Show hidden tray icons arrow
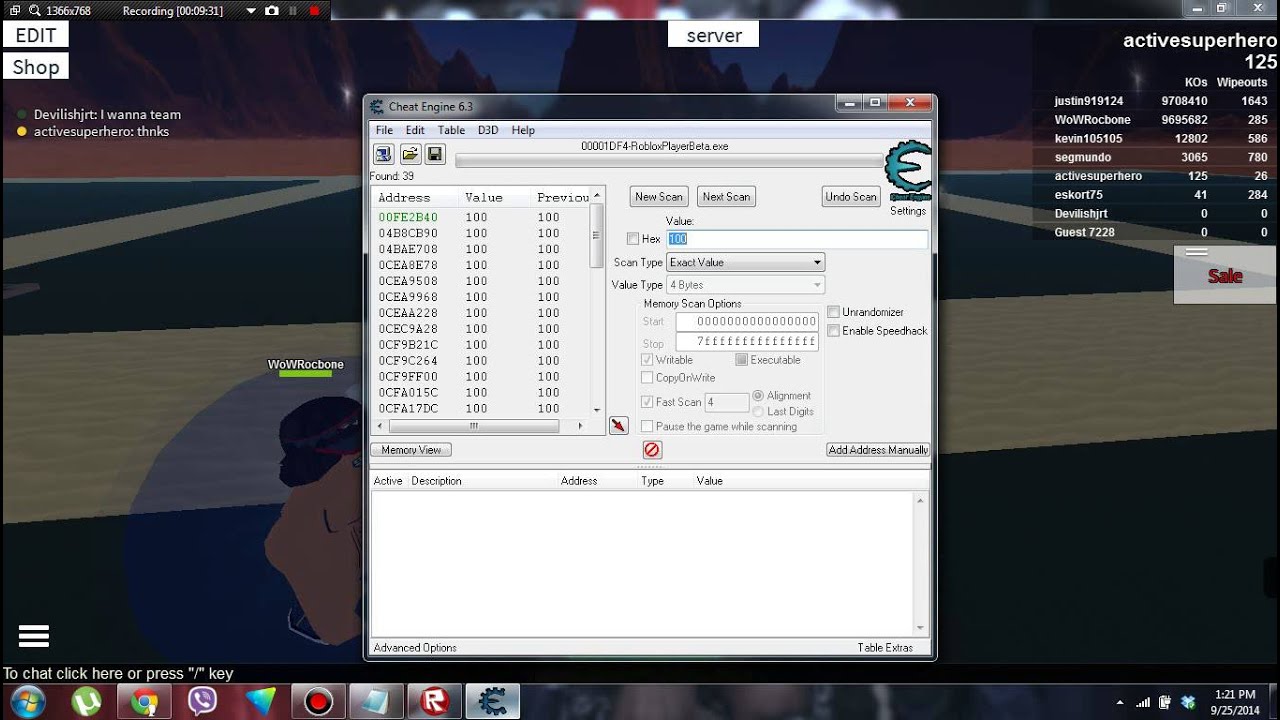Image resolution: width=1280 pixels, height=720 pixels. [x=1119, y=702]
